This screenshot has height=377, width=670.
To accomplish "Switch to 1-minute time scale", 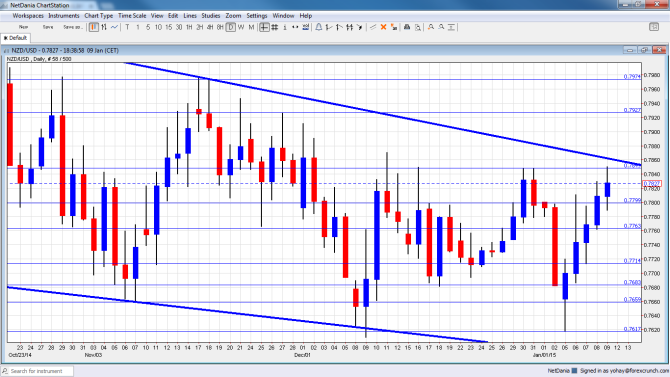I will click(138, 27).
